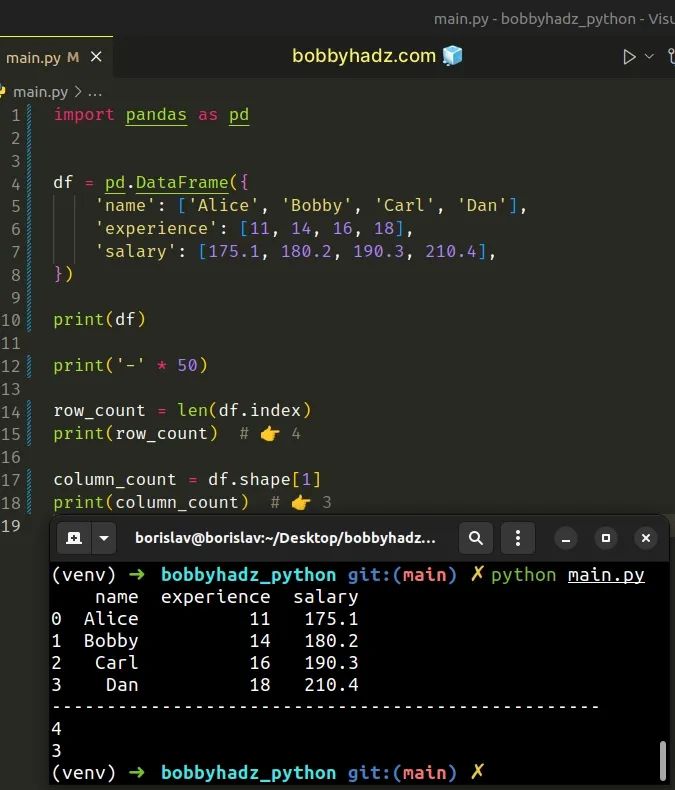Open new tab in terminal window
The image size is (675, 790).
pos(74,538)
